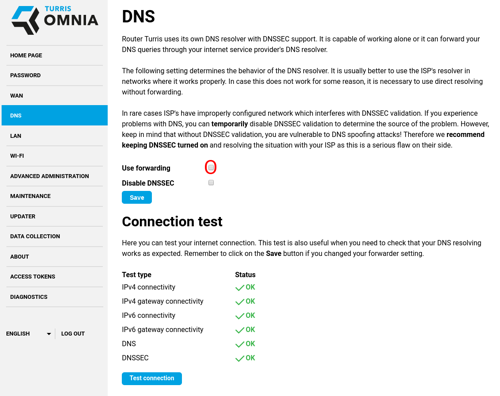Viewport: 500px width, 396px height.
Task: Tick the Disable DNSSEC checkbox
Action: (211, 183)
